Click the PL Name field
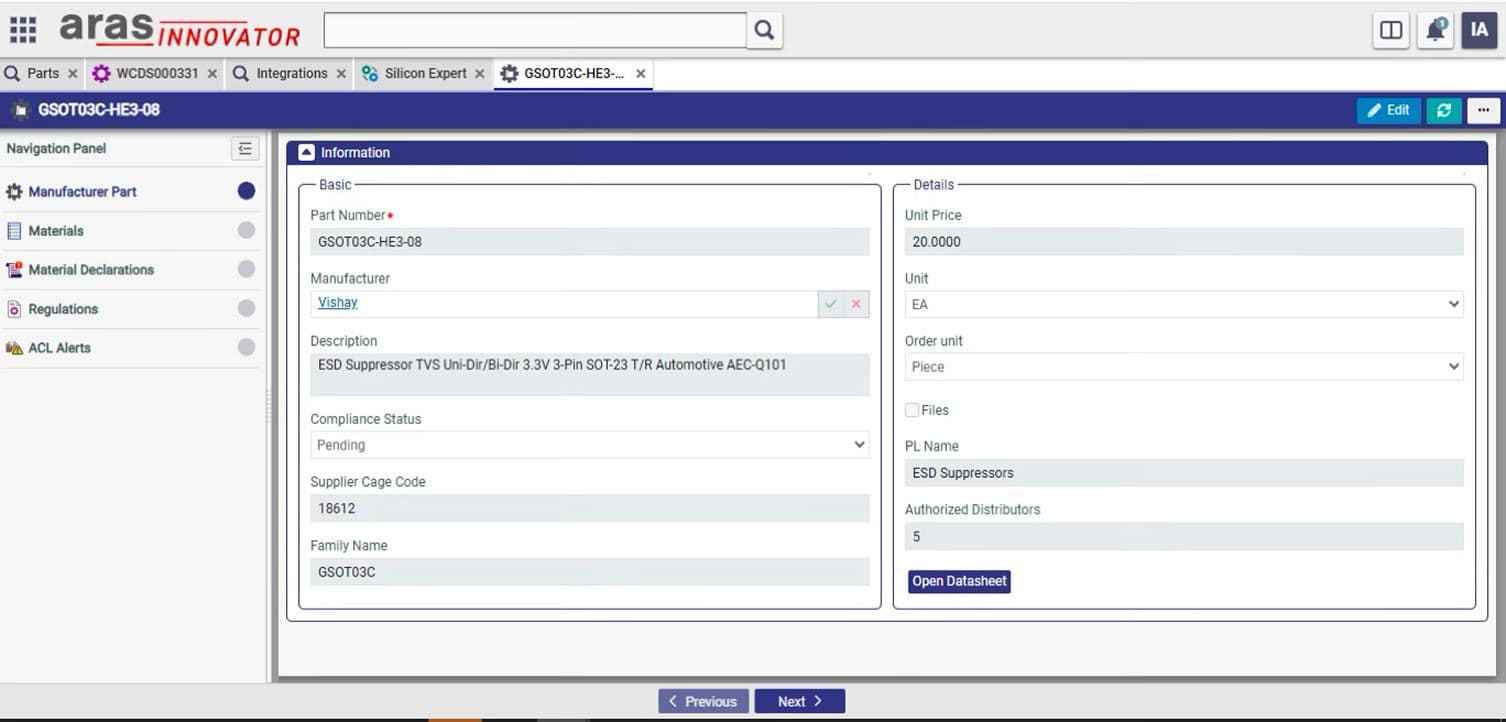The height and width of the screenshot is (722, 1506). tap(1184, 473)
